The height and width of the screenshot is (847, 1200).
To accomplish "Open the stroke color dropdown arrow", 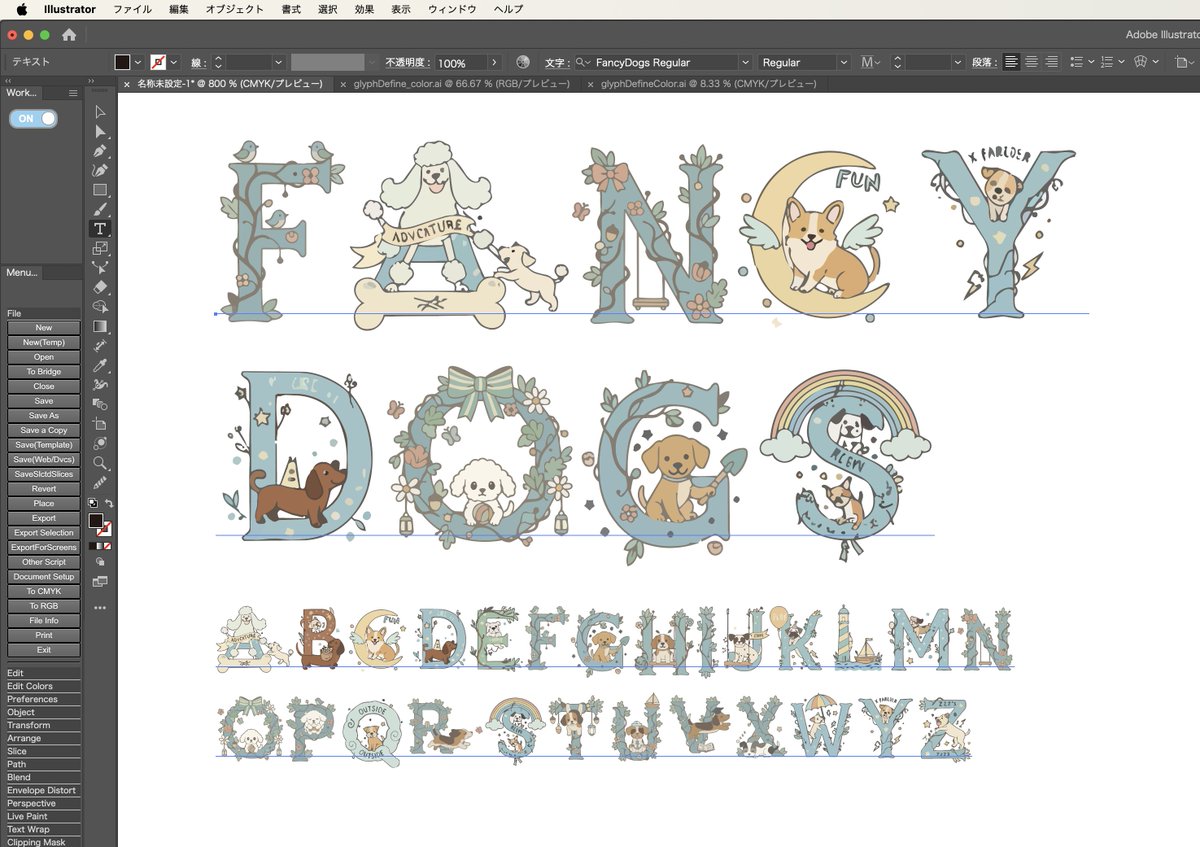I will pyautogui.click(x=173, y=62).
